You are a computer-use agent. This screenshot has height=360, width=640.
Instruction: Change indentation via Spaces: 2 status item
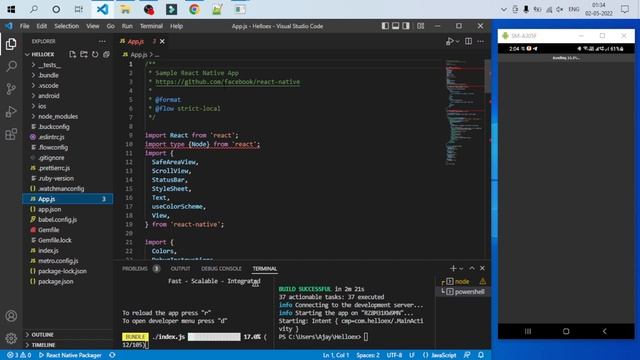368,355
